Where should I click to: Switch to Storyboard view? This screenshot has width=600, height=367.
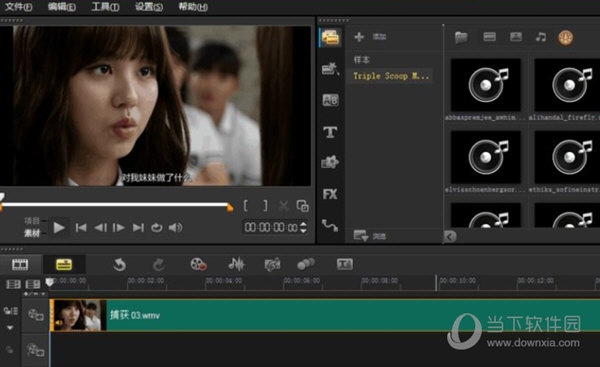pyautogui.click(x=20, y=264)
